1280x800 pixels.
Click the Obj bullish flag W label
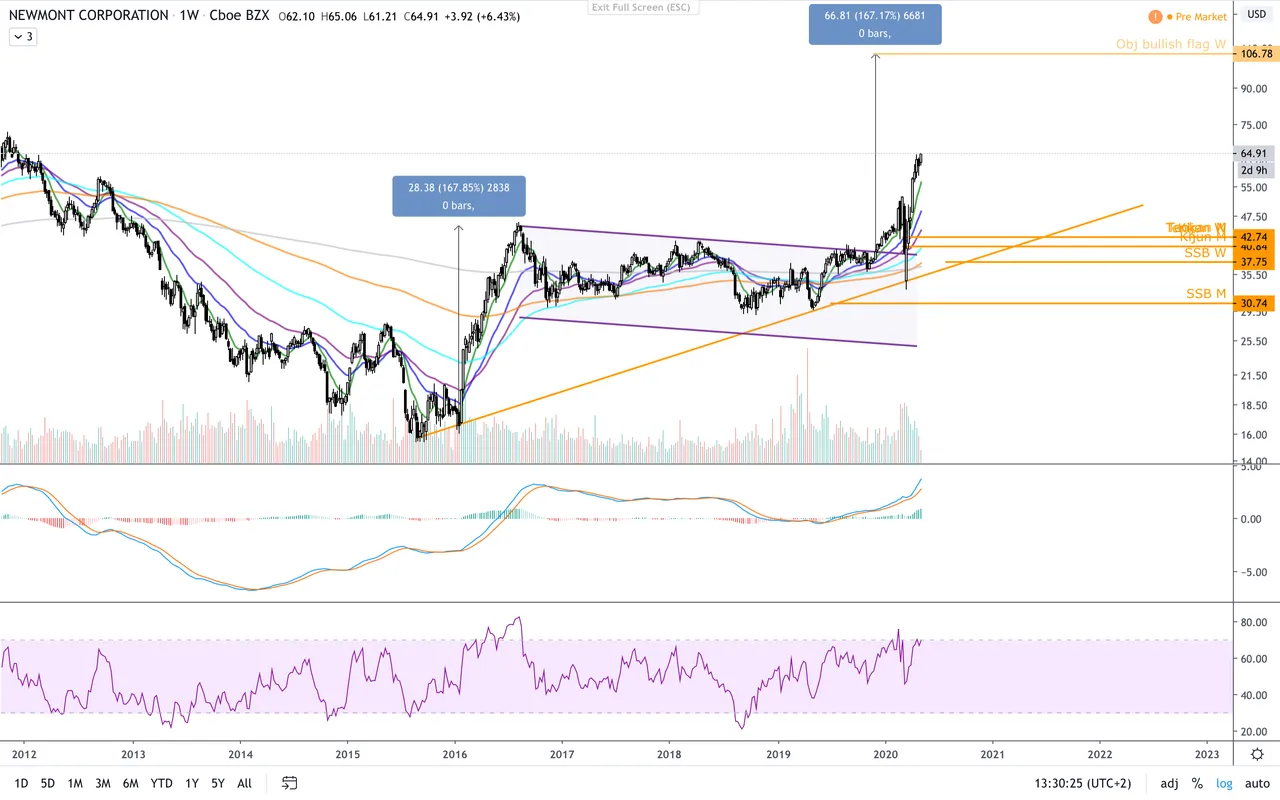(x=1171, y=44)
